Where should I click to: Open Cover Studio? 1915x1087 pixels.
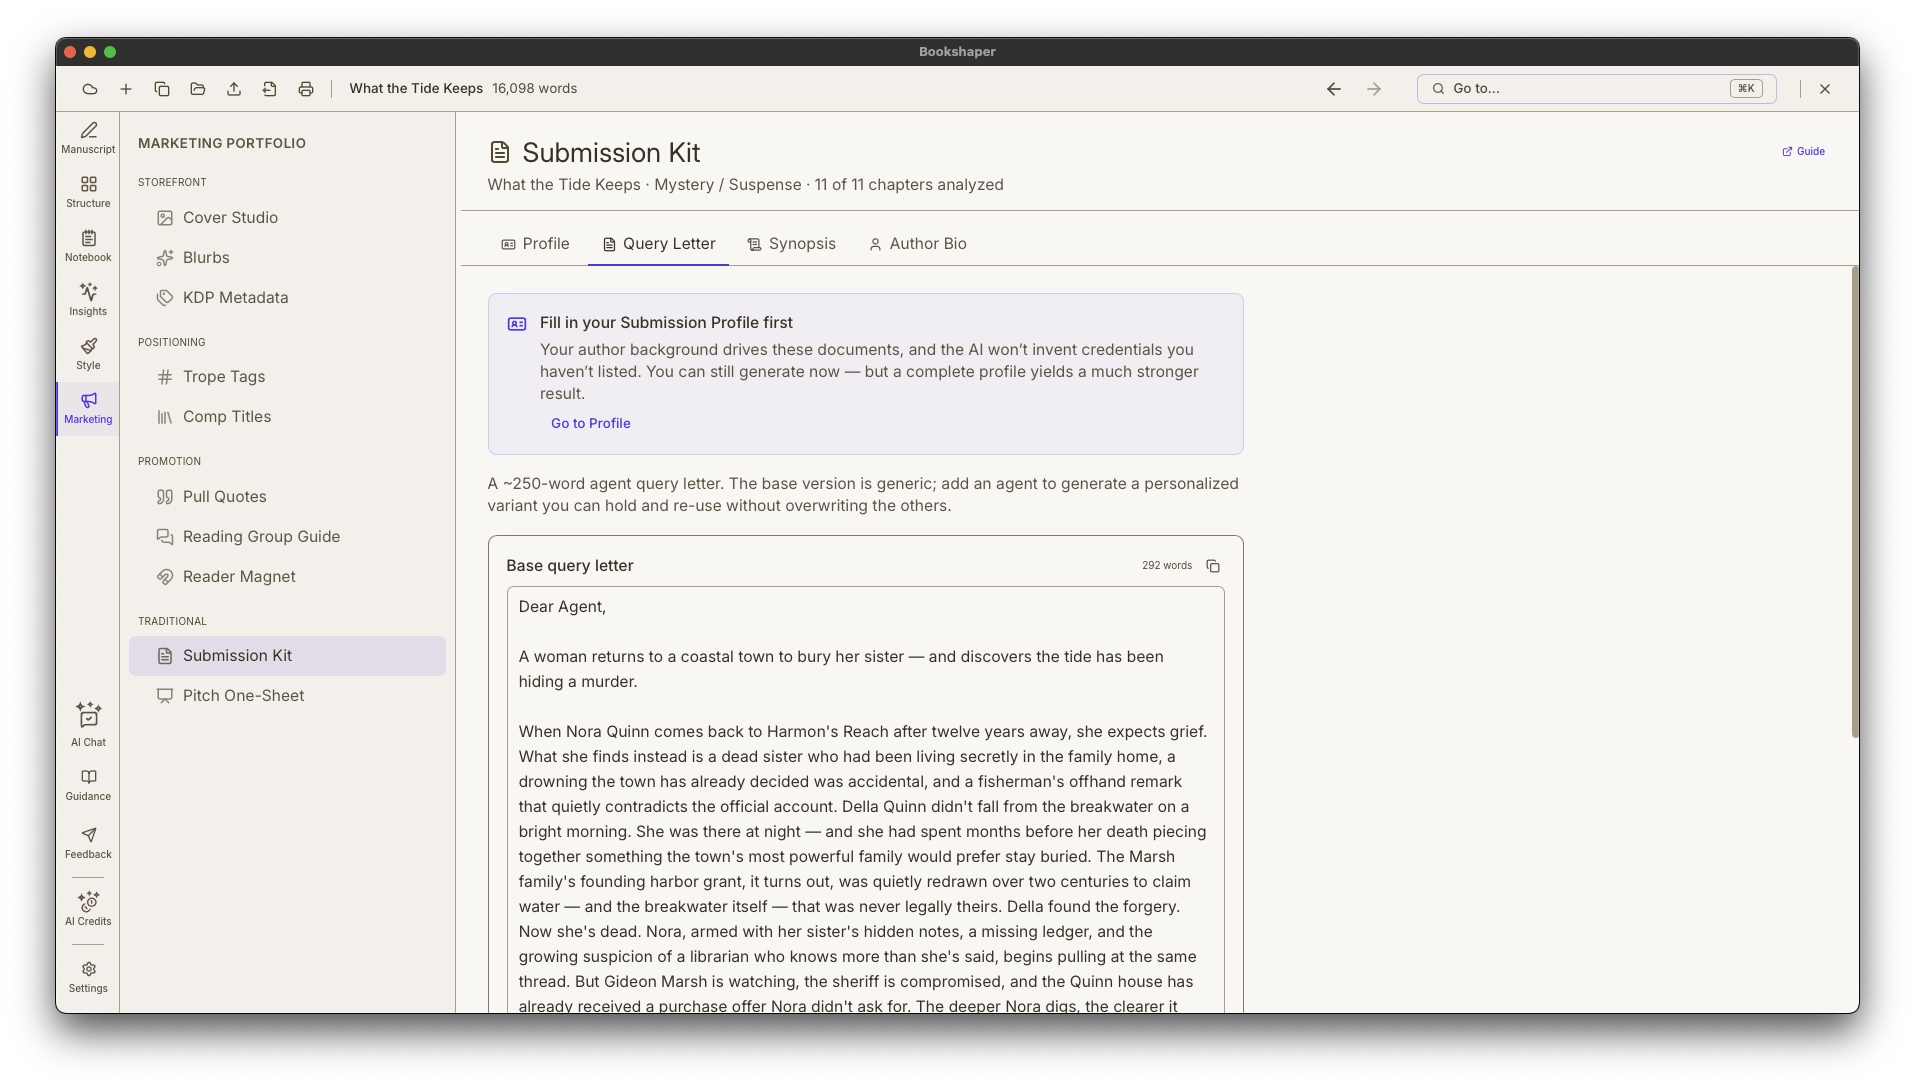(x=287, y=218)
